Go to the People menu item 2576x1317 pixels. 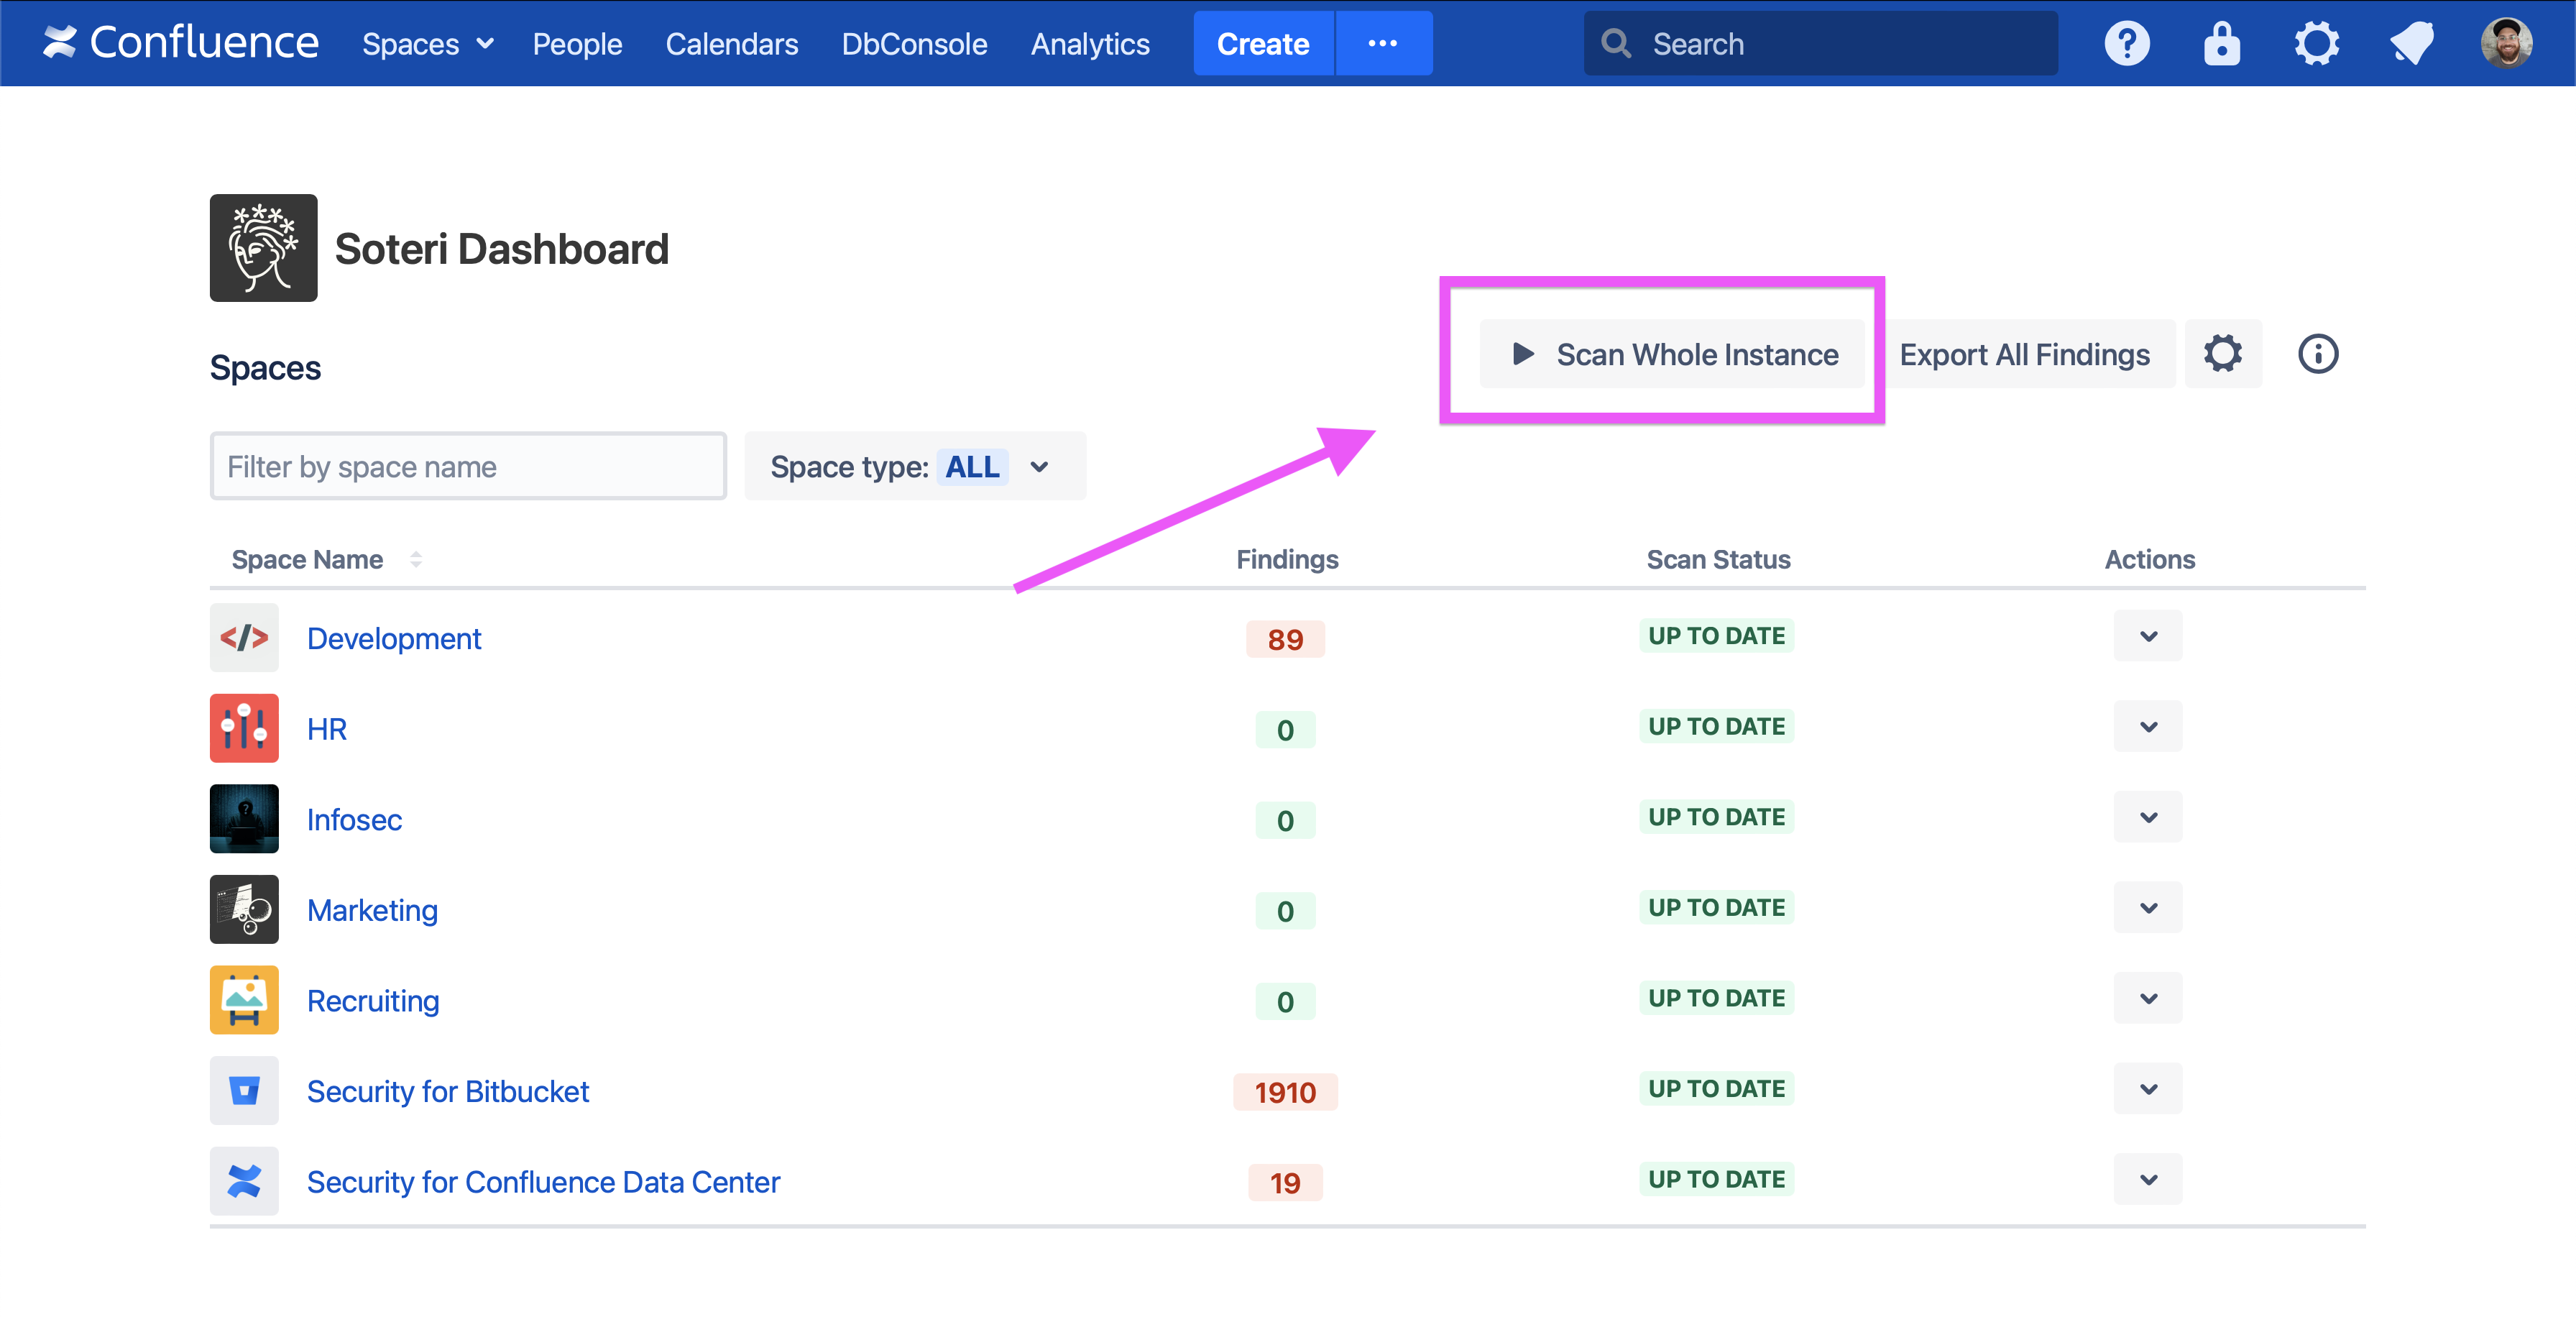pos(577,44)
